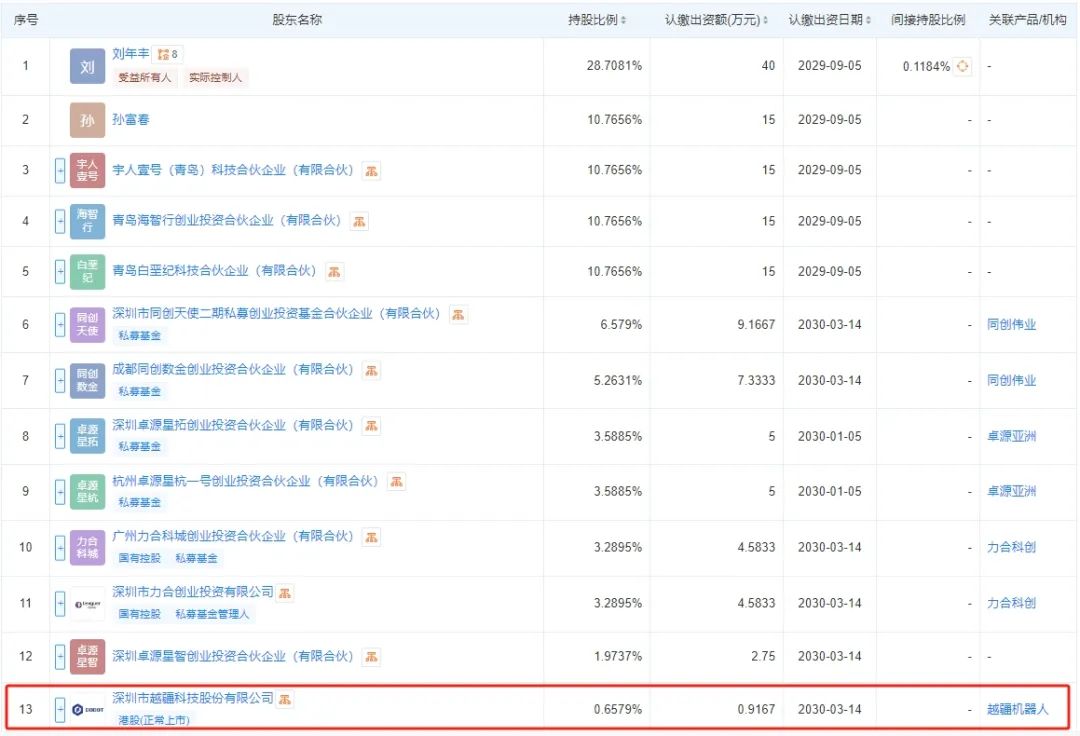Viewport: 1080px width, 736px height.
Task: Click the 同创数金 avatar tile
Action: coord(87,380)
